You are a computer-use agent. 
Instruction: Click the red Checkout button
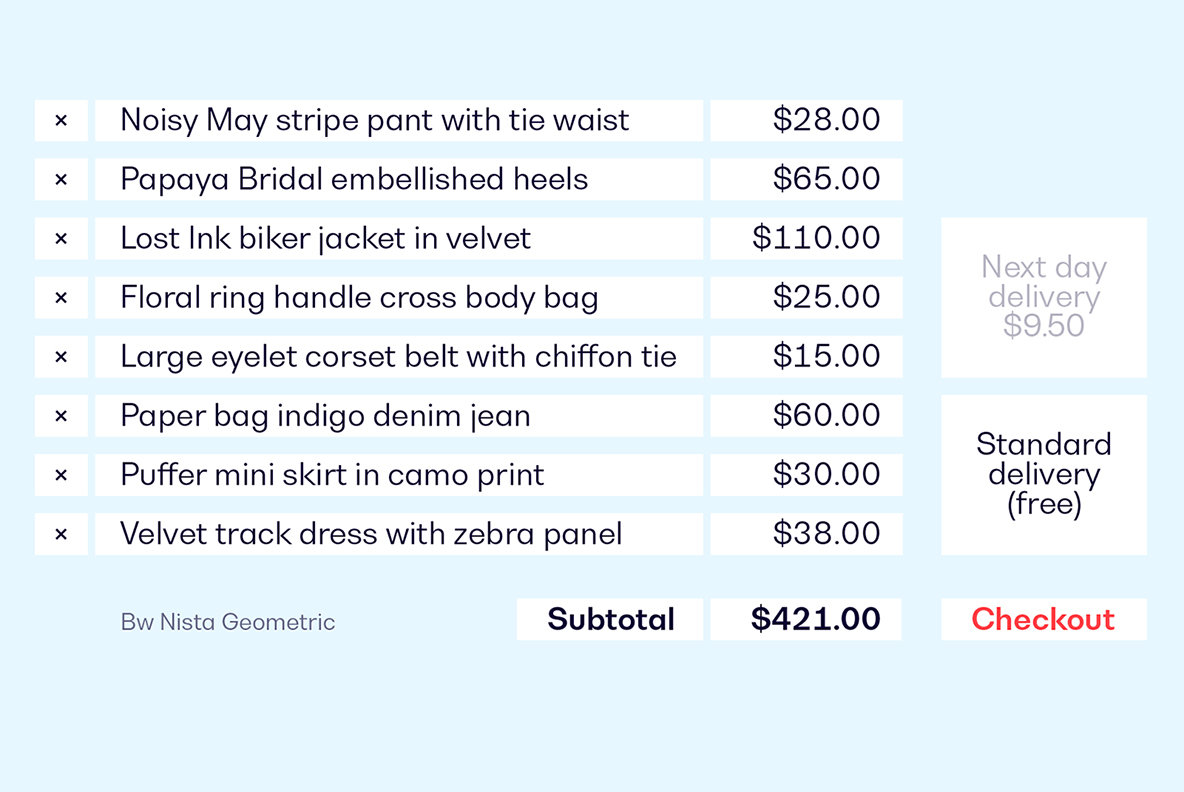coord(1044,619)
